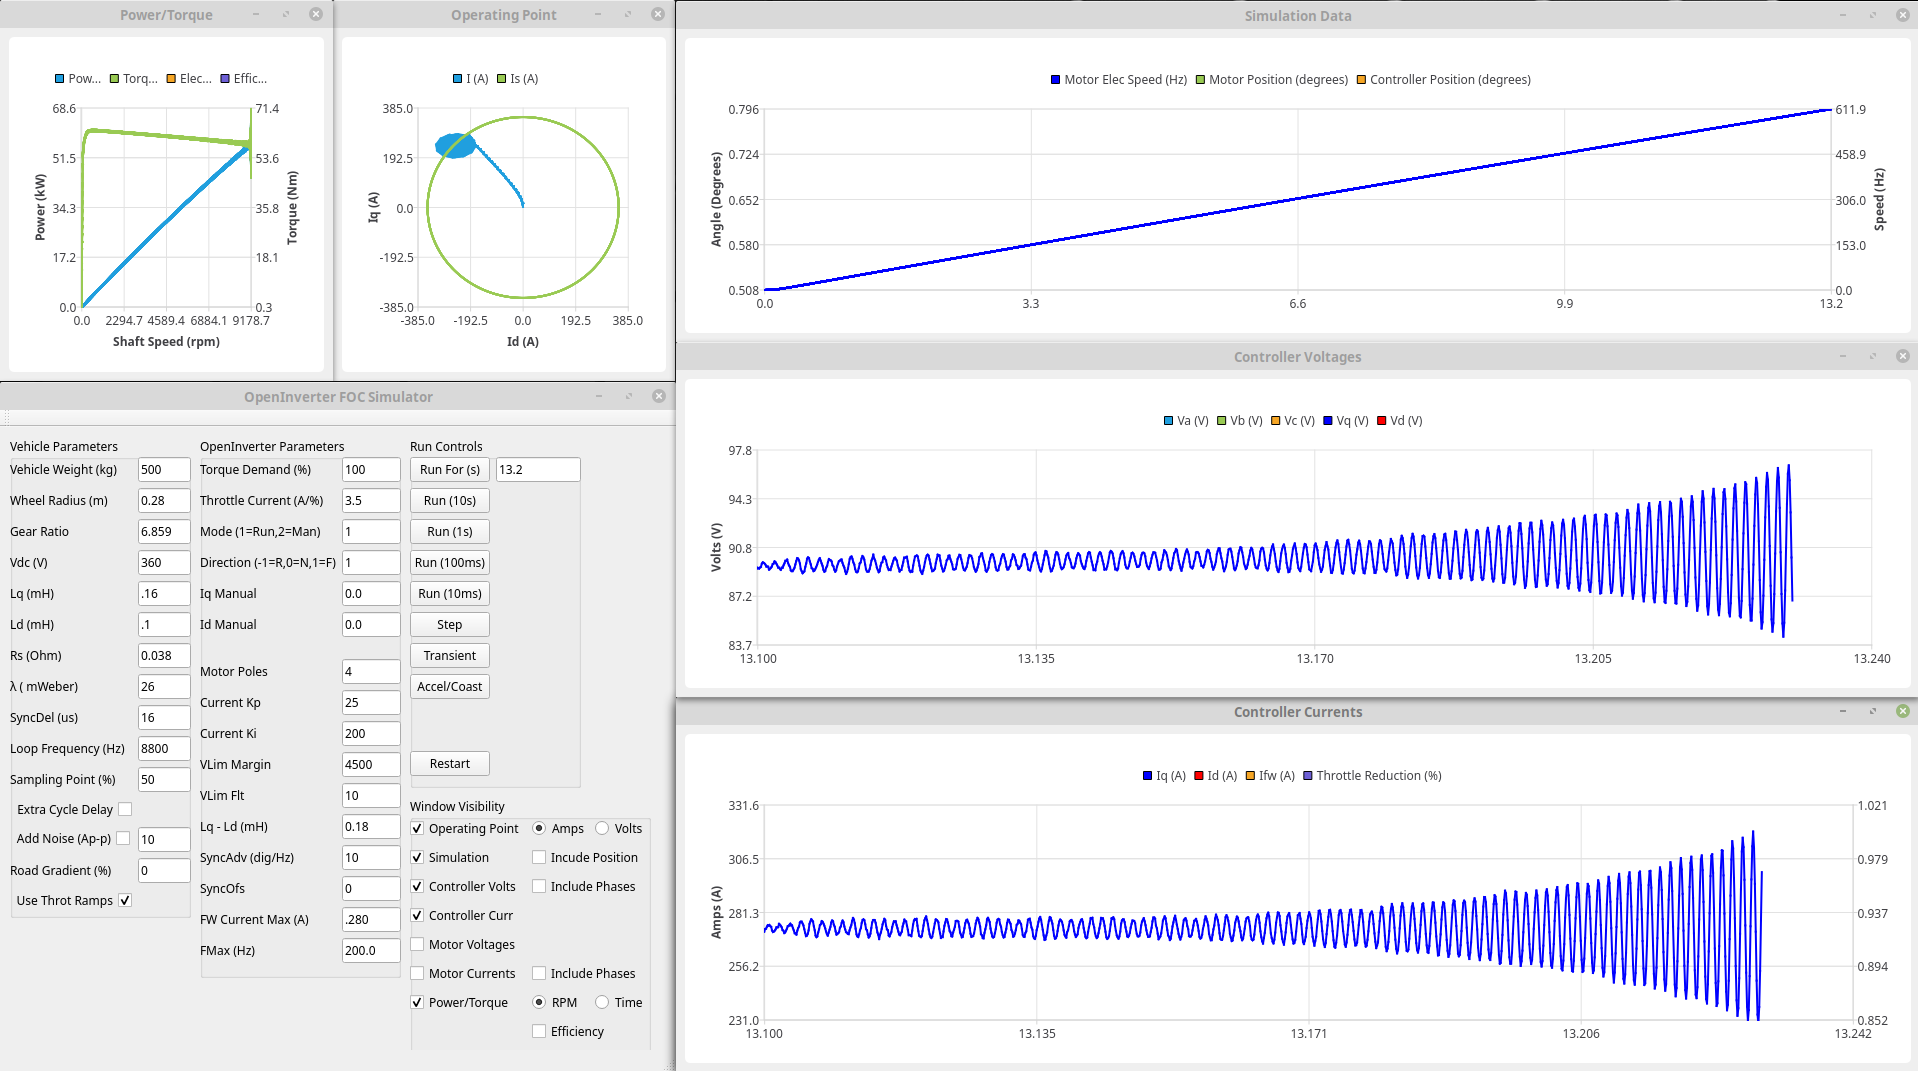Close the Power/Torque window
The image size is (1918, 1071).
pyautogui.click(x=315, y=14)
